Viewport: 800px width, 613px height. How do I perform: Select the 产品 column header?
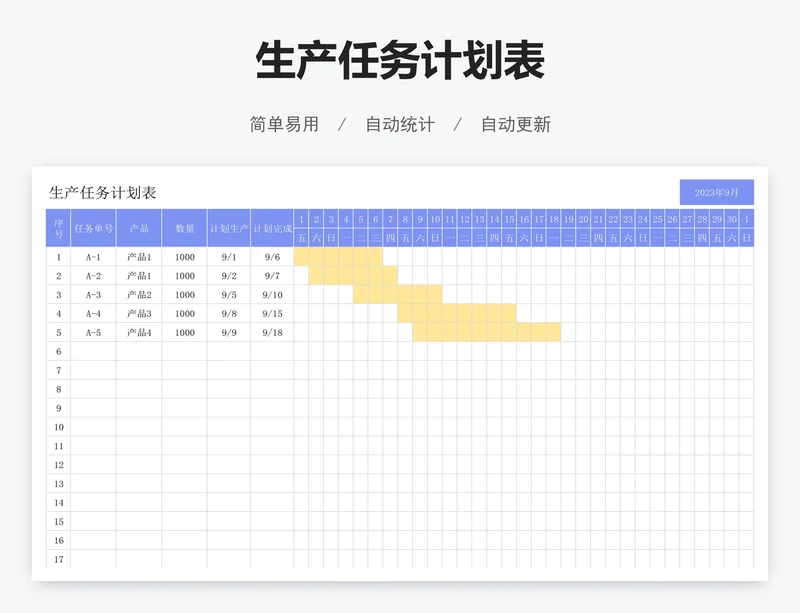[x=139, y=228]
